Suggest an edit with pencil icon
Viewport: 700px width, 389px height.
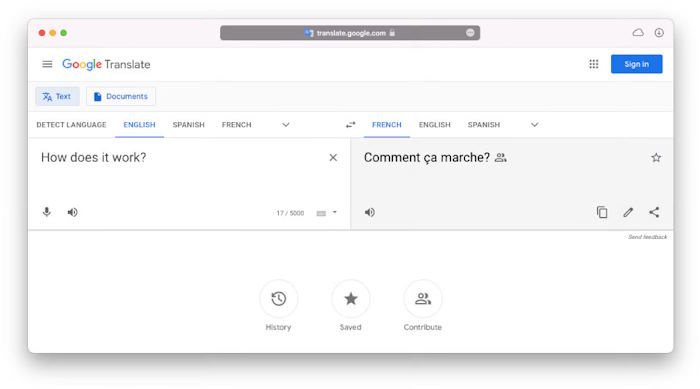click(x=628, y=212)
